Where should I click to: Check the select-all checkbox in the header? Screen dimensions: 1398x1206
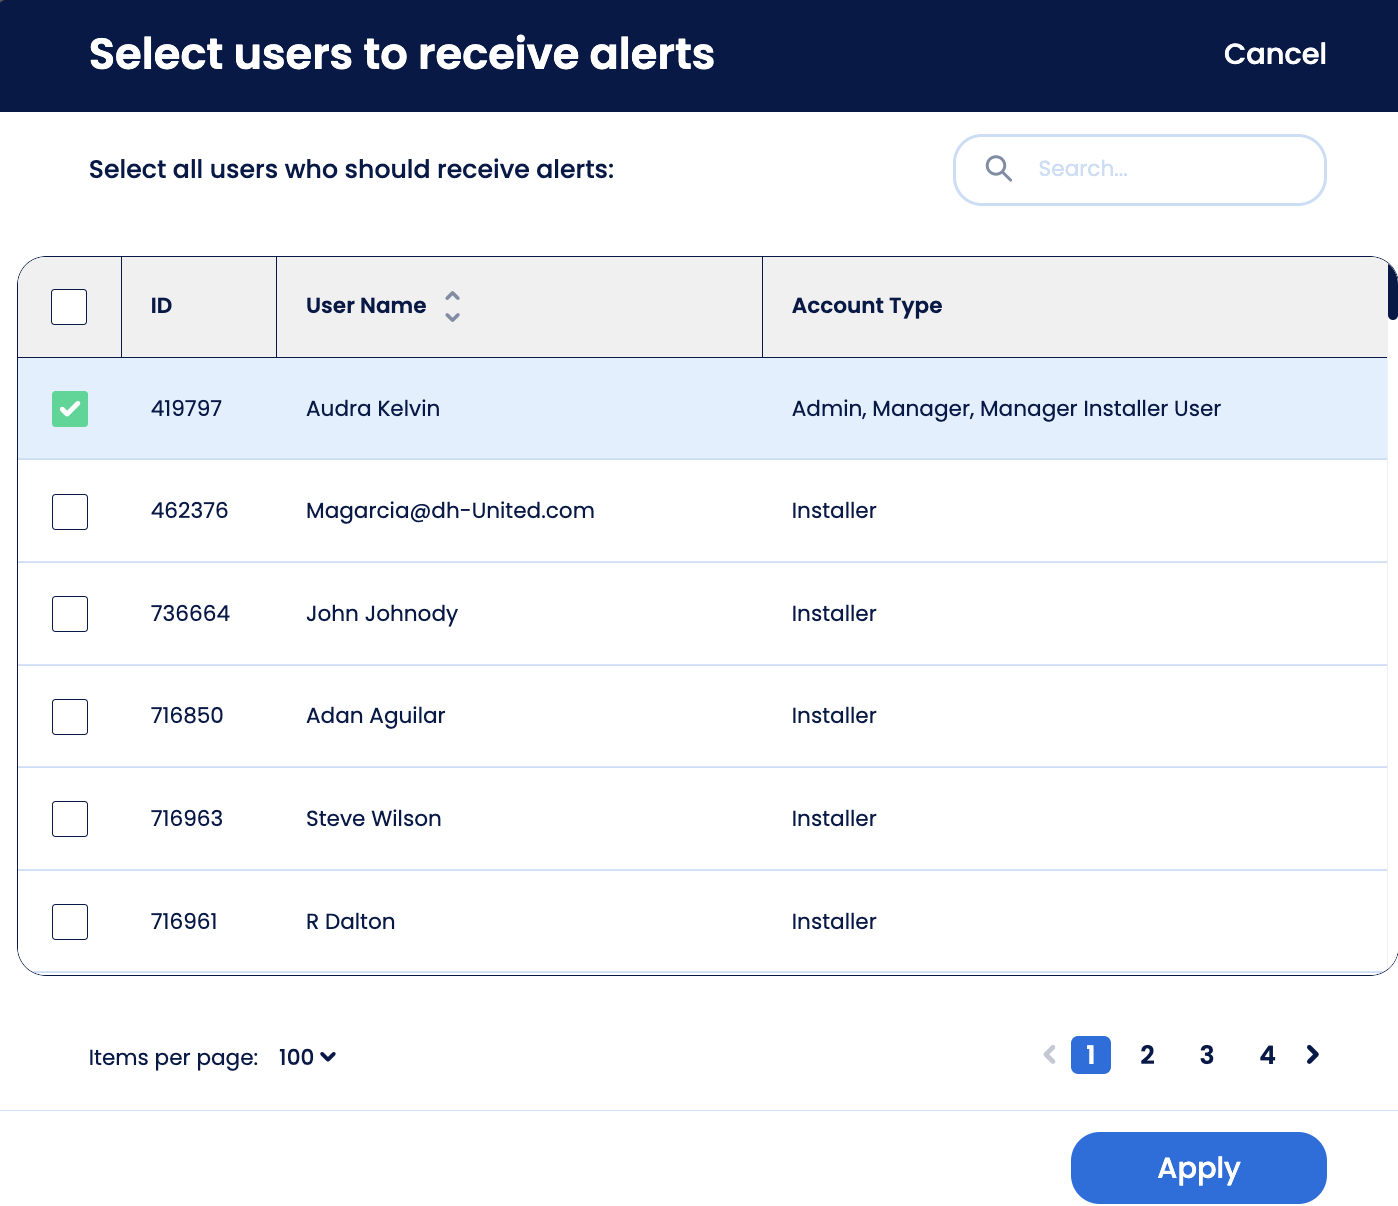(69, 306)
